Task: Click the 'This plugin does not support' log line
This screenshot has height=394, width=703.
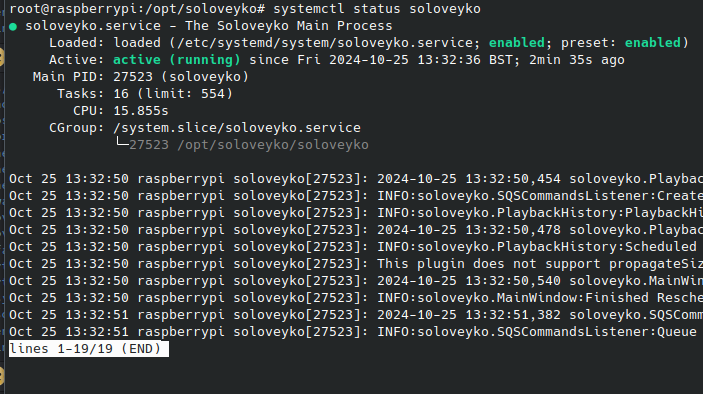Action: coord(356,264)
